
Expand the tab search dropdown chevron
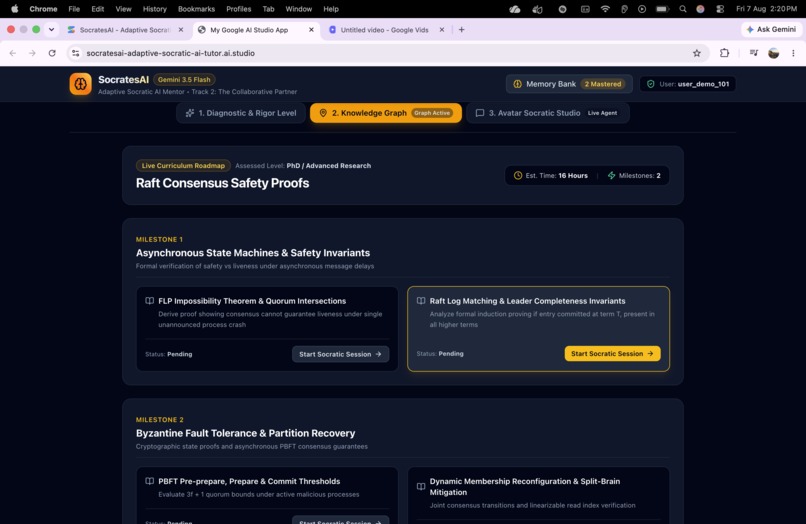[51, 29]
